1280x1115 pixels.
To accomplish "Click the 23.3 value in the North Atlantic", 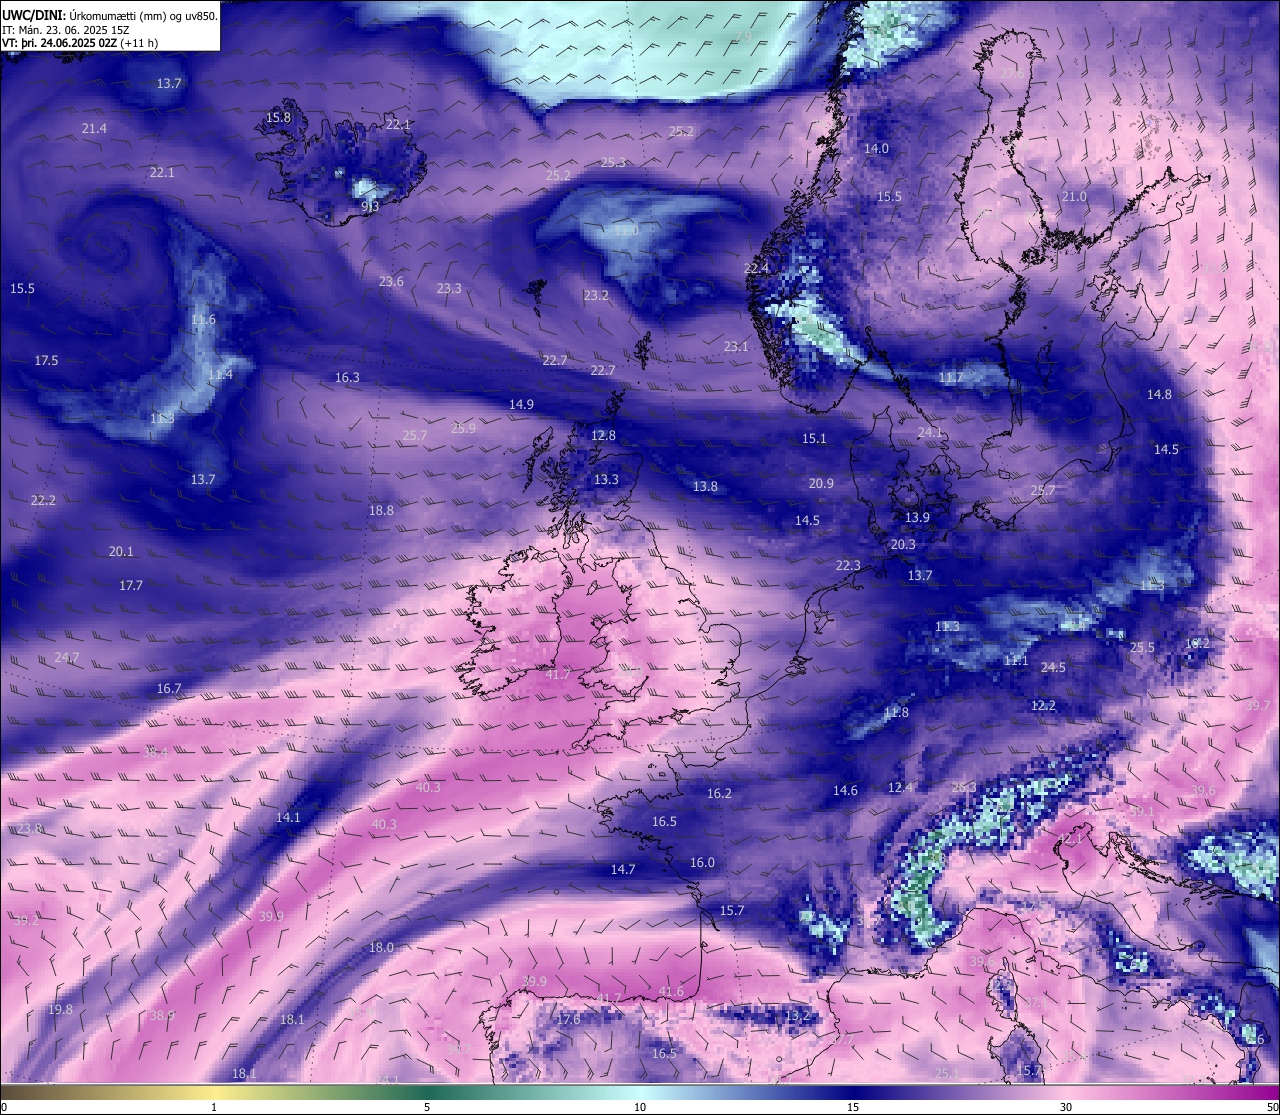I will [449, 289].
